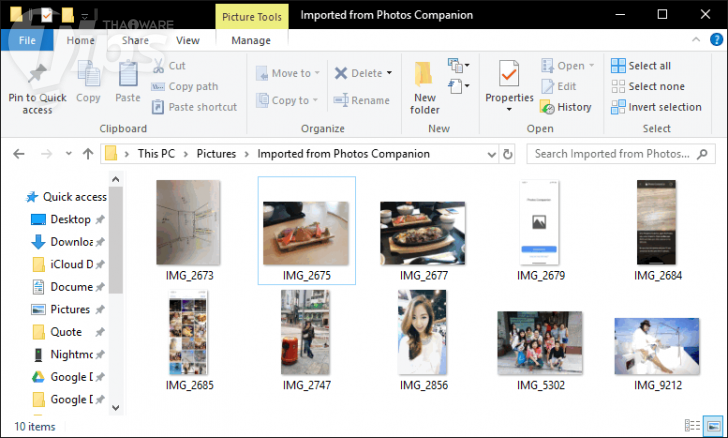The width and height of the screenshot is (728, 438).
Task: Click Select all
Action: (641, 65)
